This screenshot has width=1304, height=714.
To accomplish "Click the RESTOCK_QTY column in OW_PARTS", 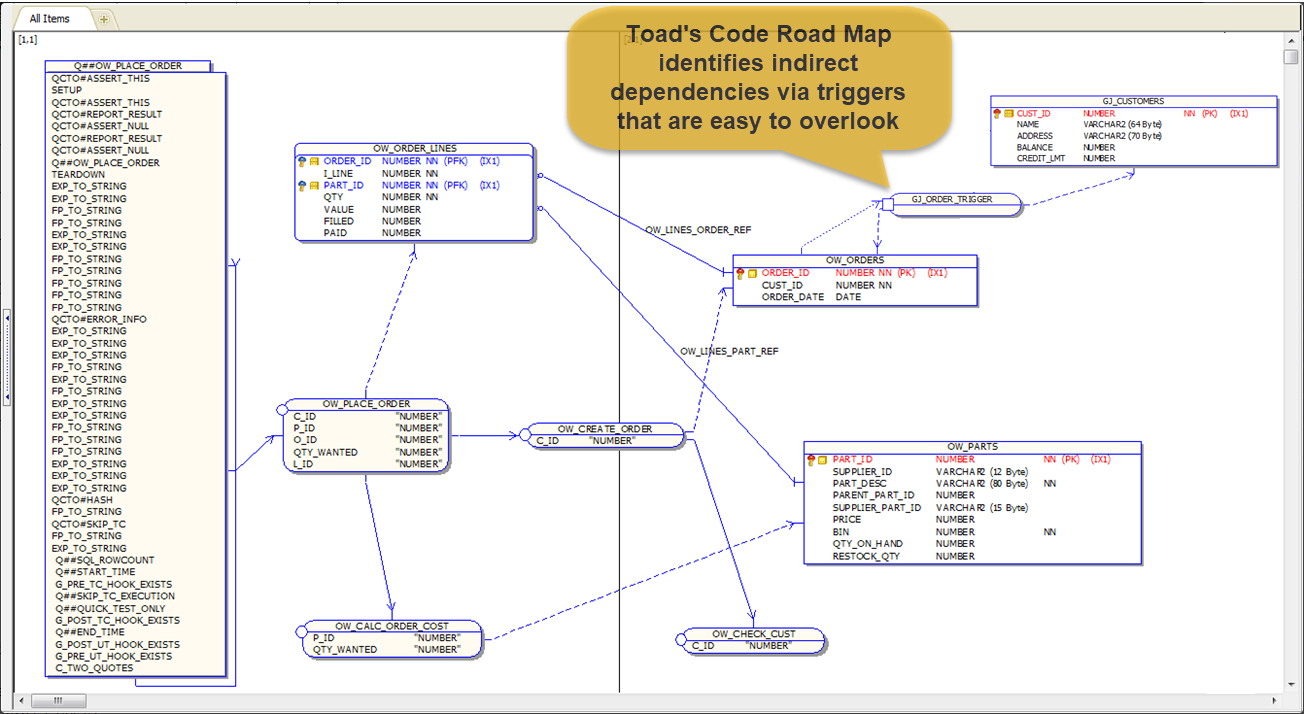I will pos(866,556).
